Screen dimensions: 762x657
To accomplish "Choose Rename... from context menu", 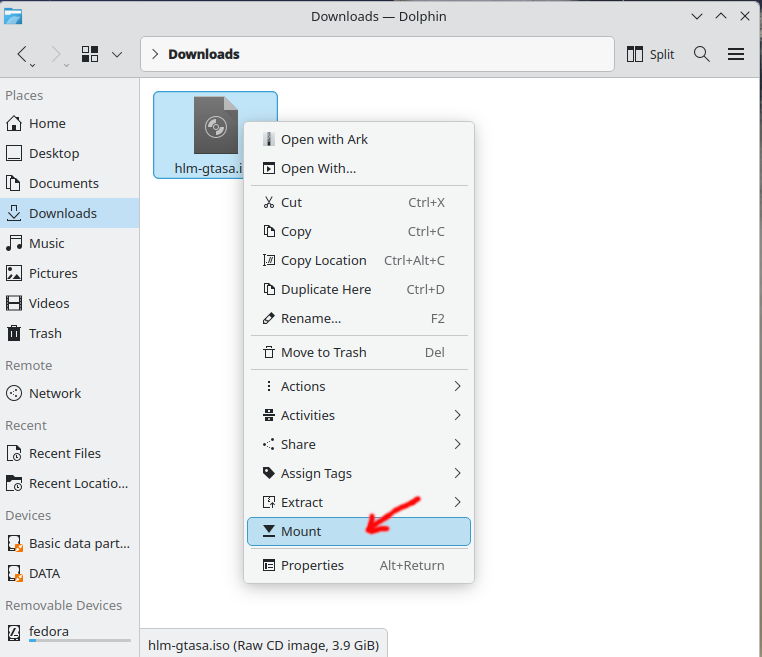I will (x=359, y=319).
